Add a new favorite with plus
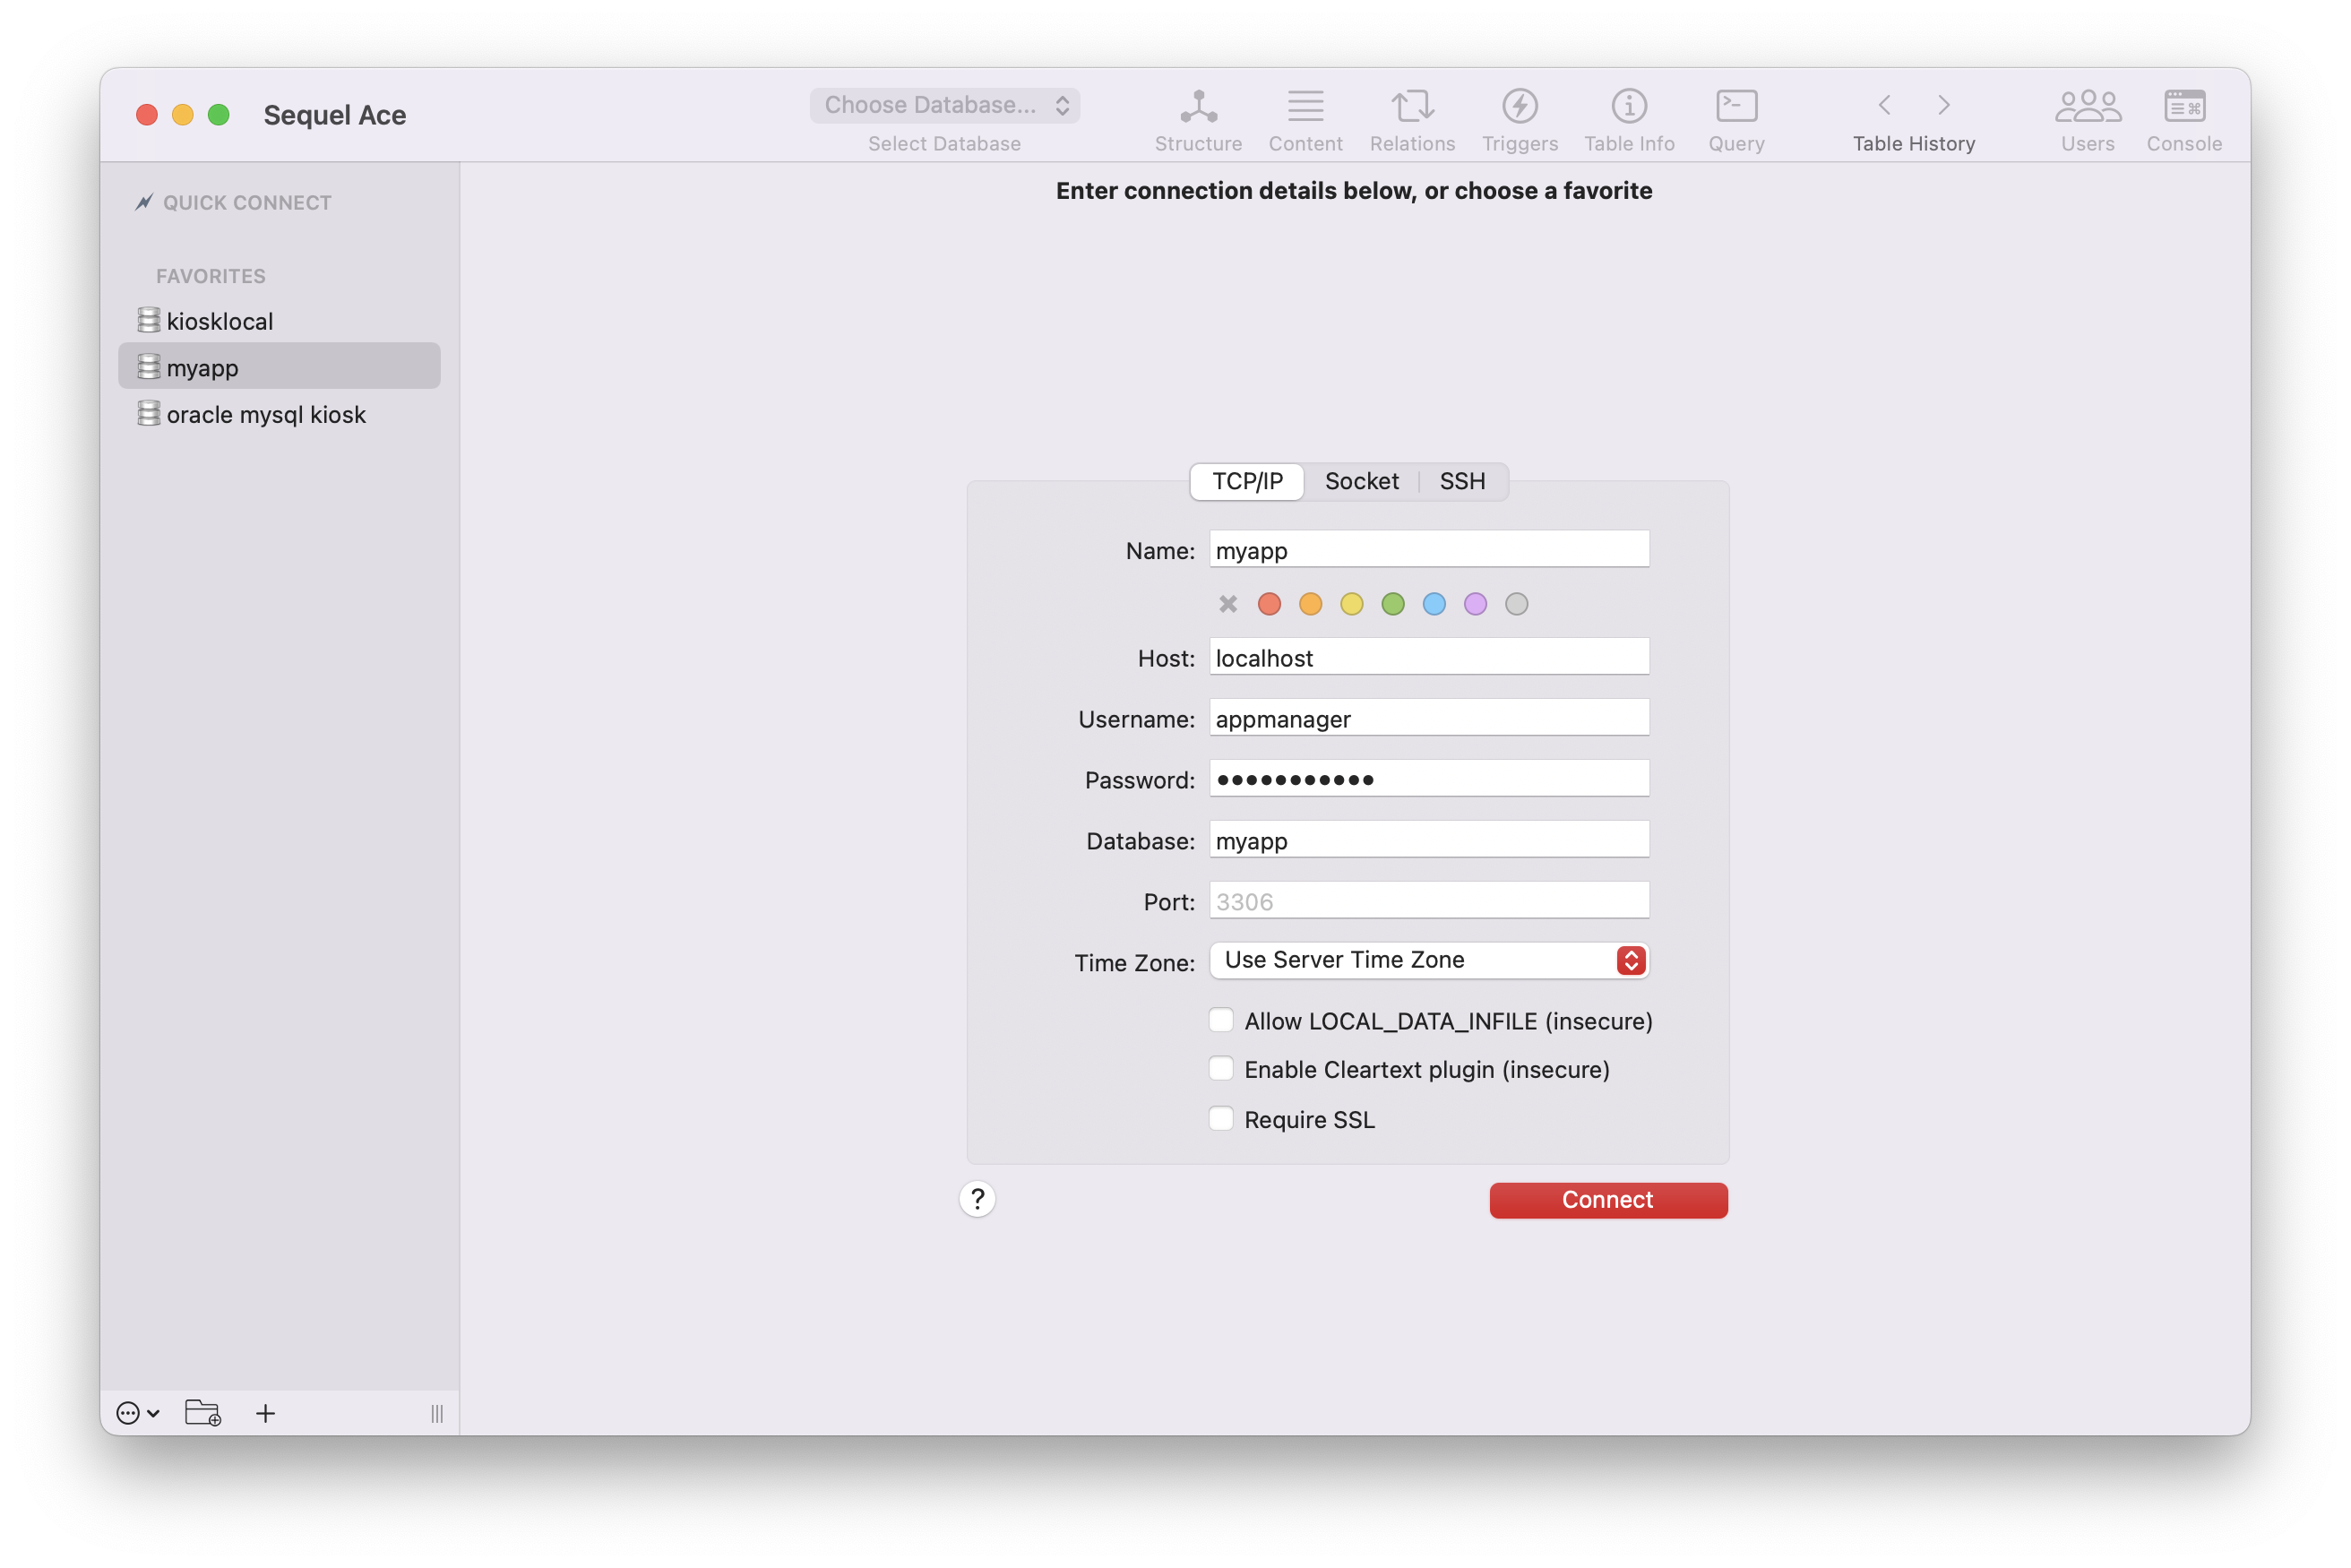 265,1412
